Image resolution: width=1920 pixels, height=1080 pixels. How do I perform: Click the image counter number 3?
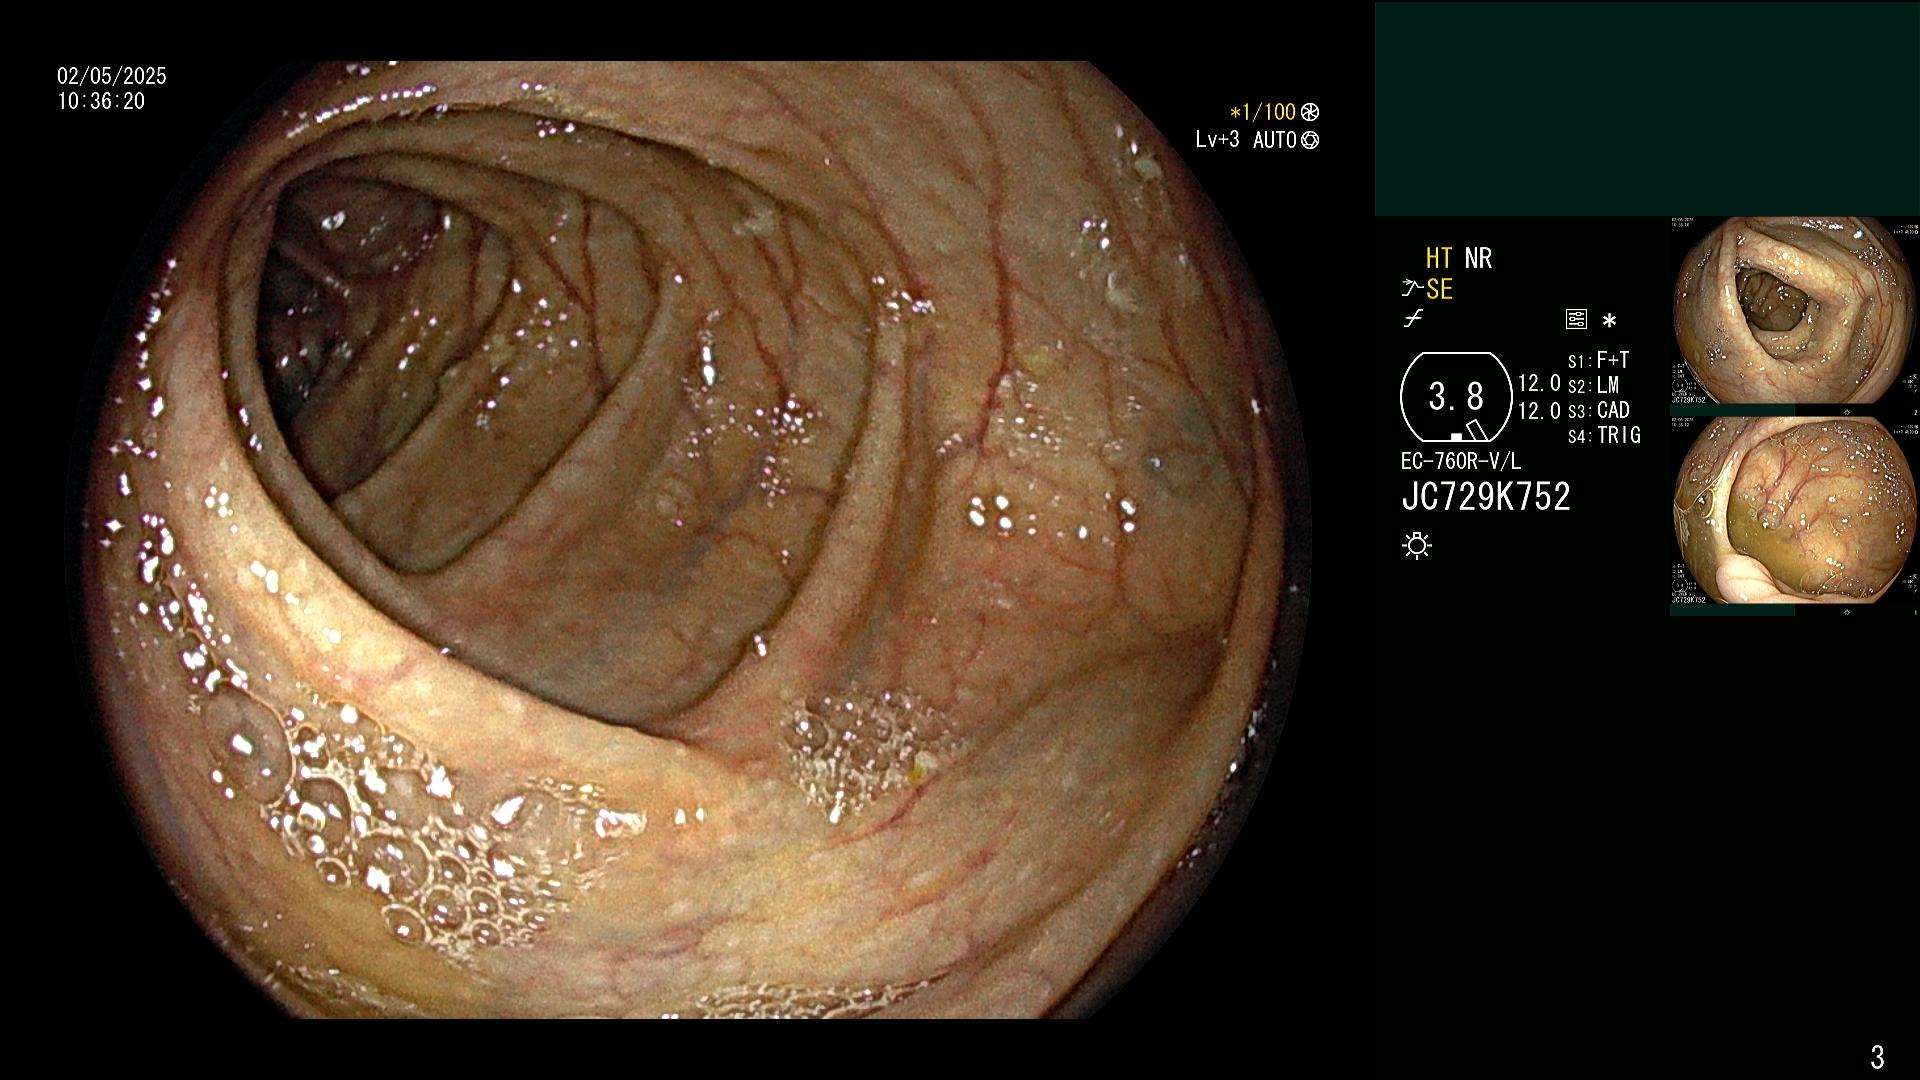[x=1877, y=1056]
